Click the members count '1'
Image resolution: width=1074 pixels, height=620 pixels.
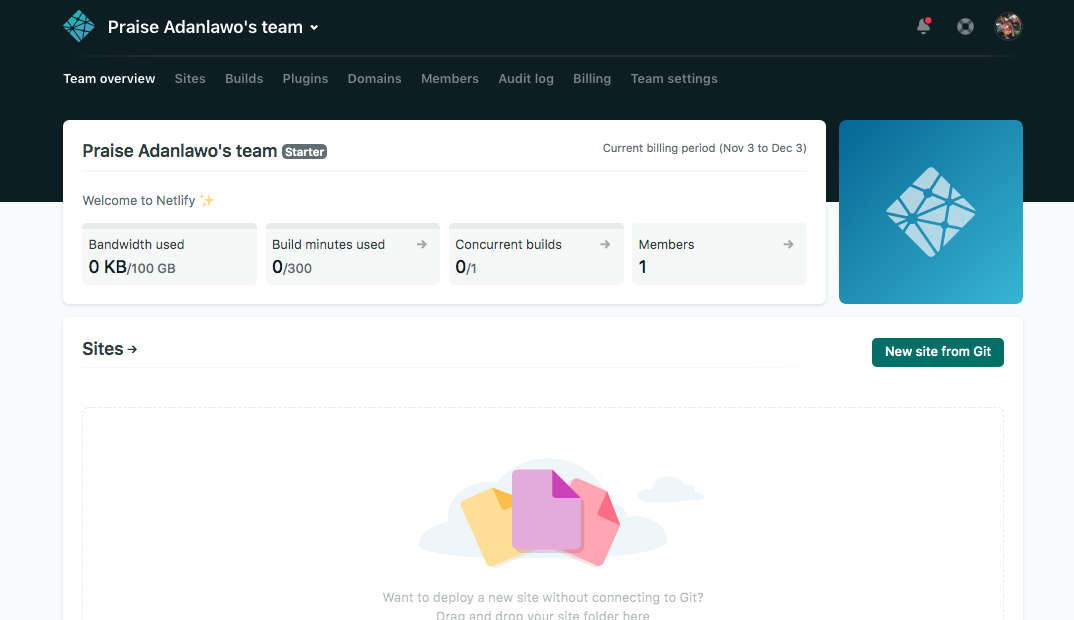point(642,267)
